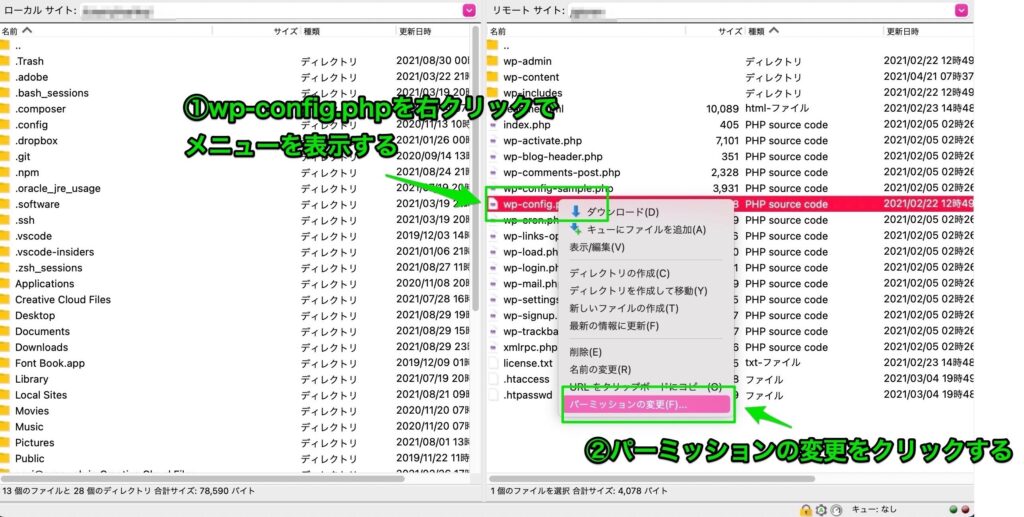Sort remote list by 更新日時 column header
This screenshot has width=1024, height=517.
pos(928,31)
